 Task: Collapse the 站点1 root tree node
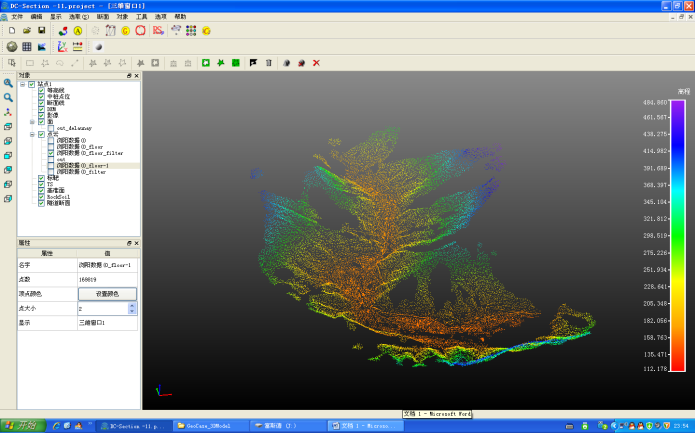[x=23, y=84]
